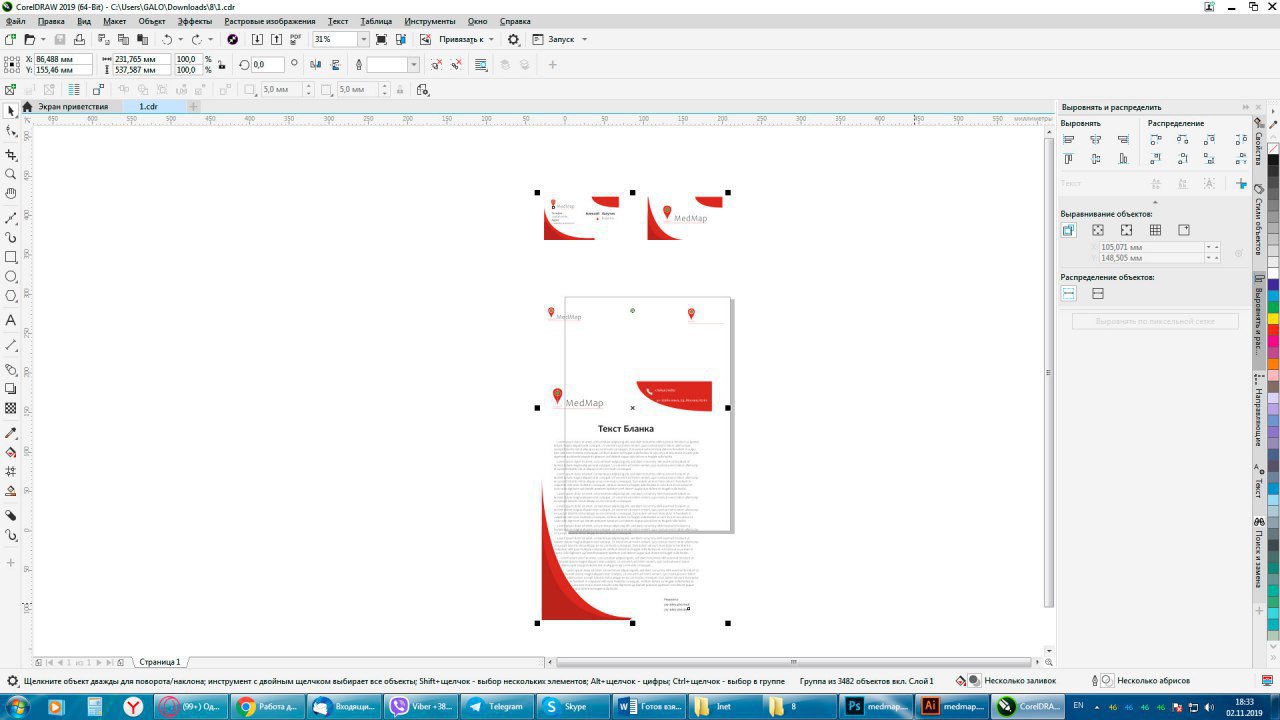Switch to the Экран приветствия tab
This screenshot has width=1280, height=720.
[72, 106]
